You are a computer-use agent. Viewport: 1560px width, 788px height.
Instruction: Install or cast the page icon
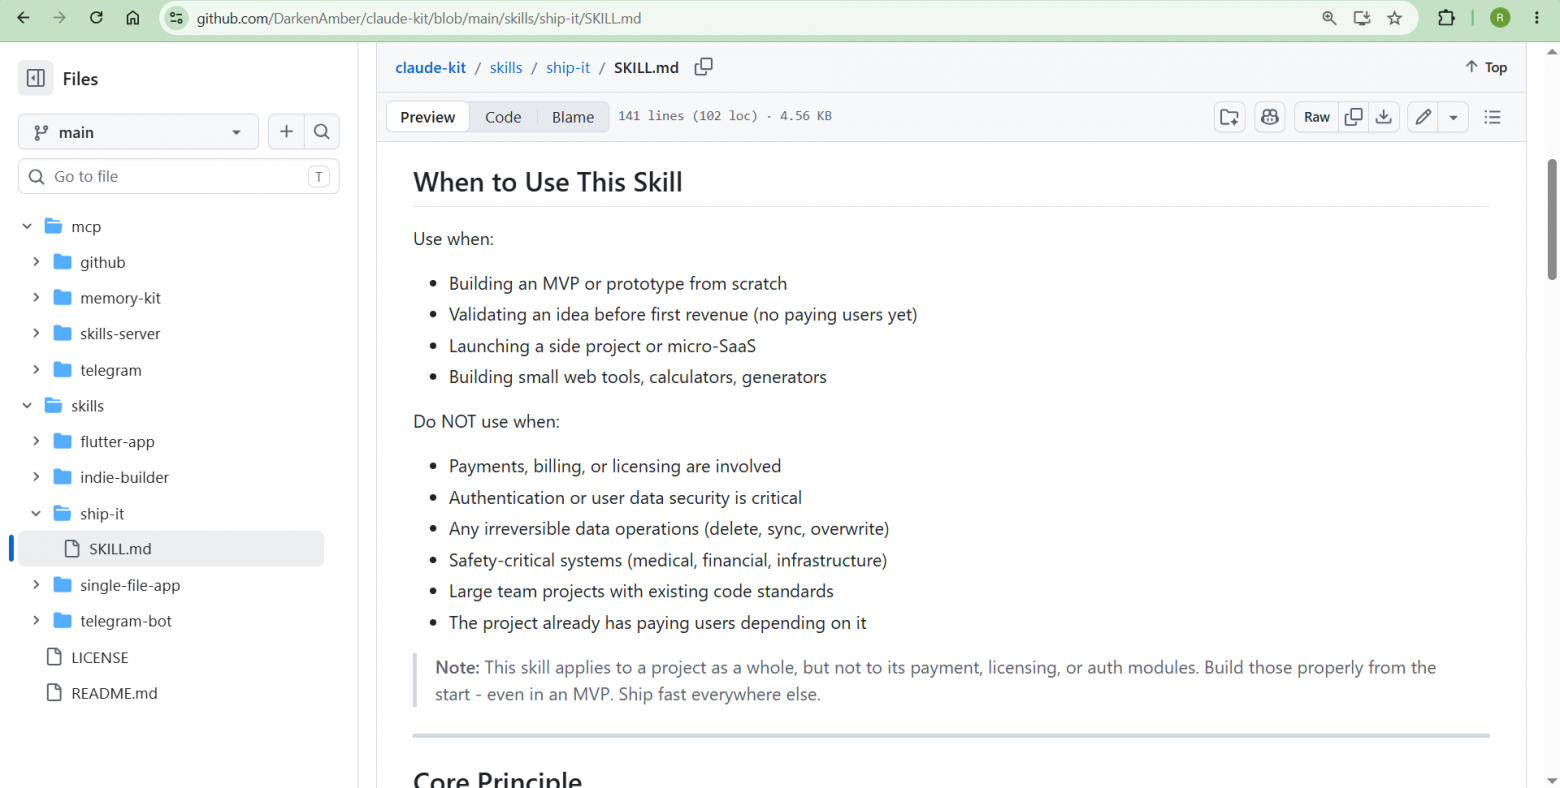coord(1362,18)
